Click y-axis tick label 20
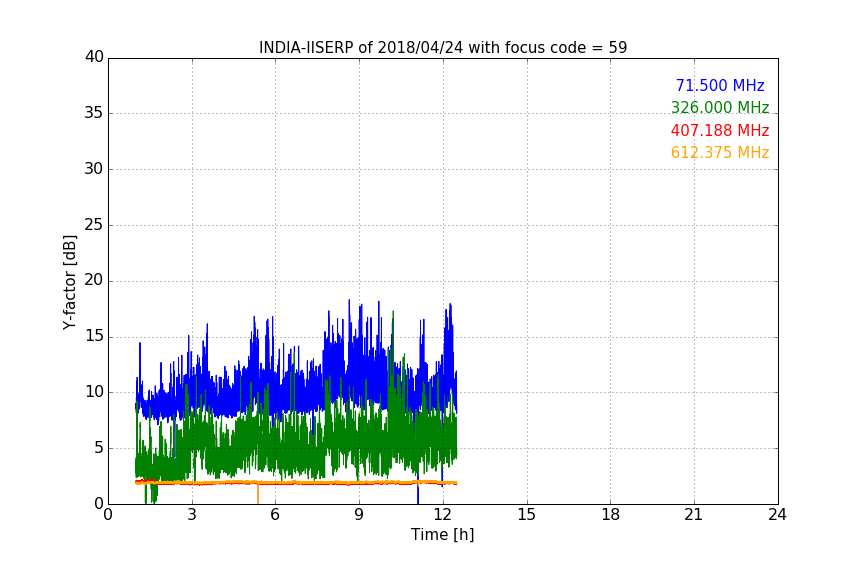 94,281
